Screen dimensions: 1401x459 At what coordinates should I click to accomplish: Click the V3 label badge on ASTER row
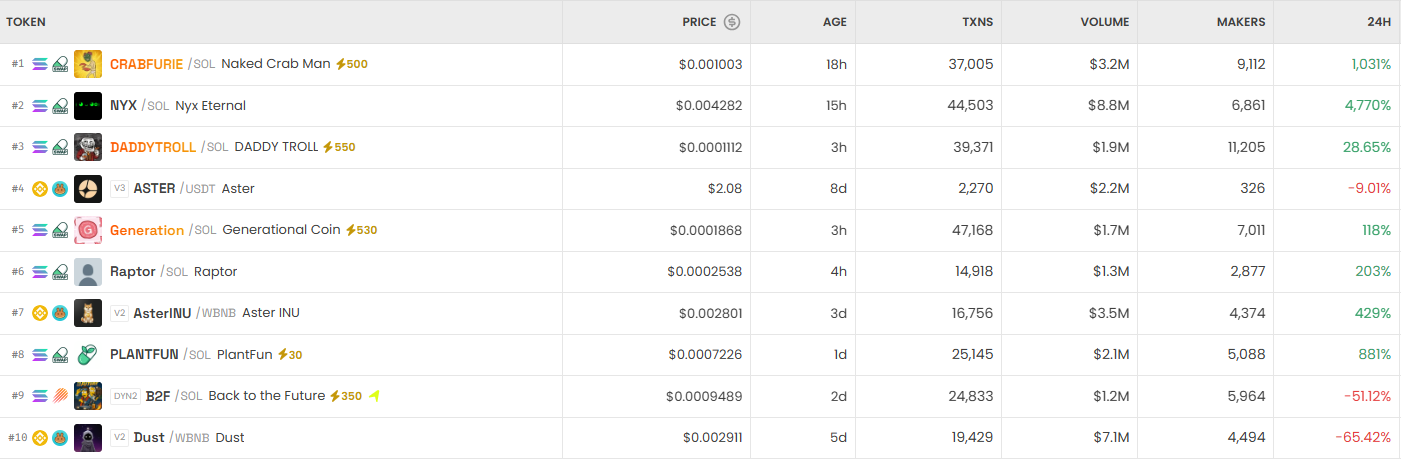[x=120, y=188]
